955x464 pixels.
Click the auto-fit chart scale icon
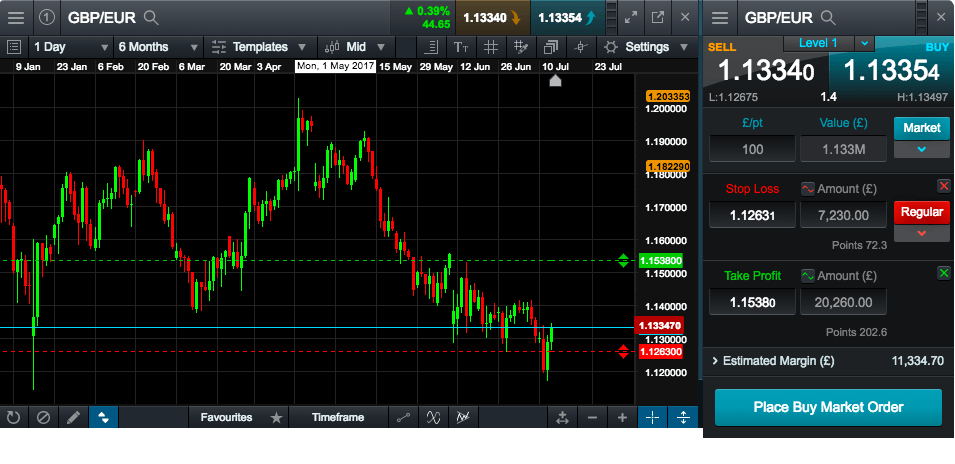pyautogui.click(x=562, y=417)
